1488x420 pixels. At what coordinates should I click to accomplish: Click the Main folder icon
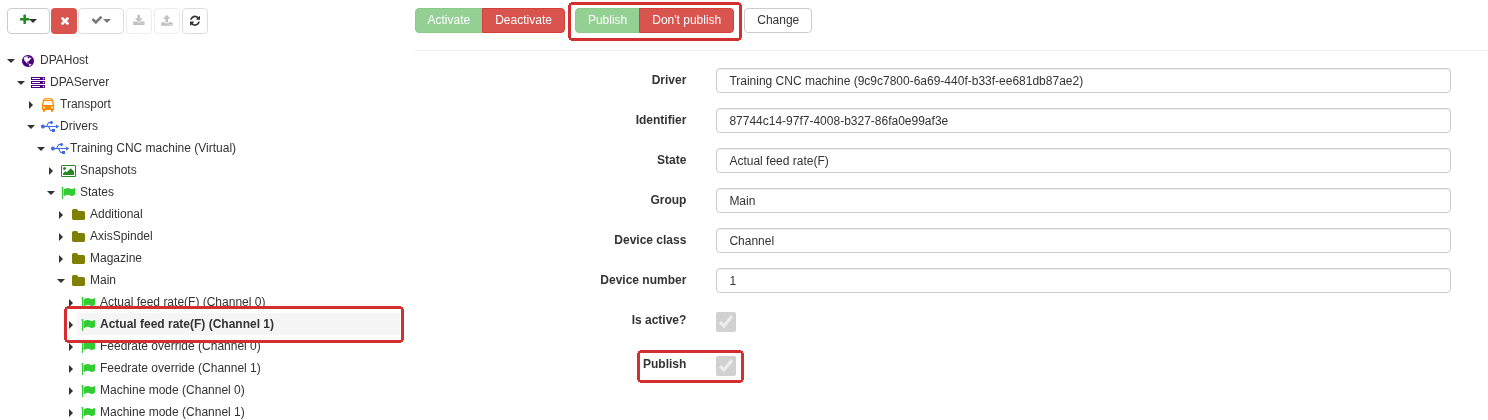point(78,280)
